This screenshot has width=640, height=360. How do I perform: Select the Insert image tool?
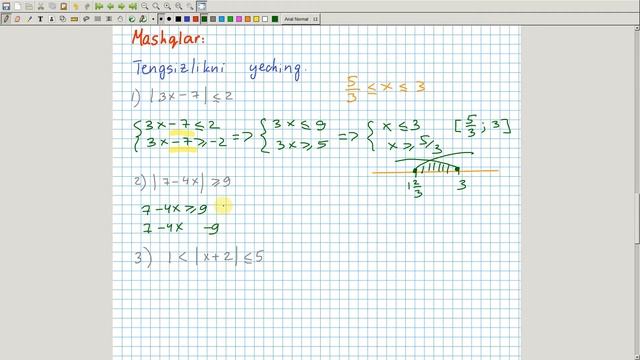point(52,19)
